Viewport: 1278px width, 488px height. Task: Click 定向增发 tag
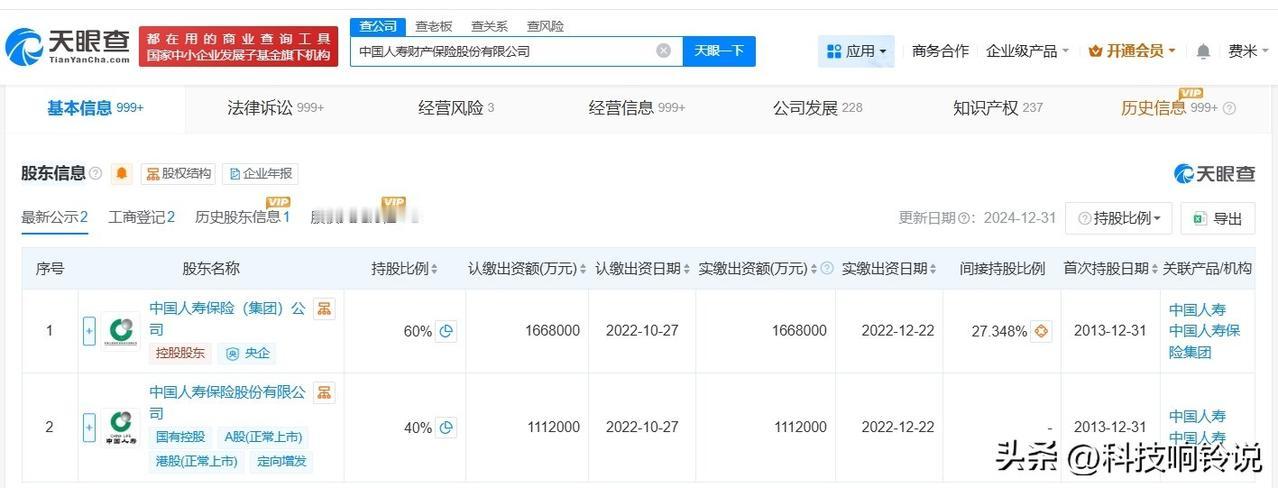click(282, 461)
